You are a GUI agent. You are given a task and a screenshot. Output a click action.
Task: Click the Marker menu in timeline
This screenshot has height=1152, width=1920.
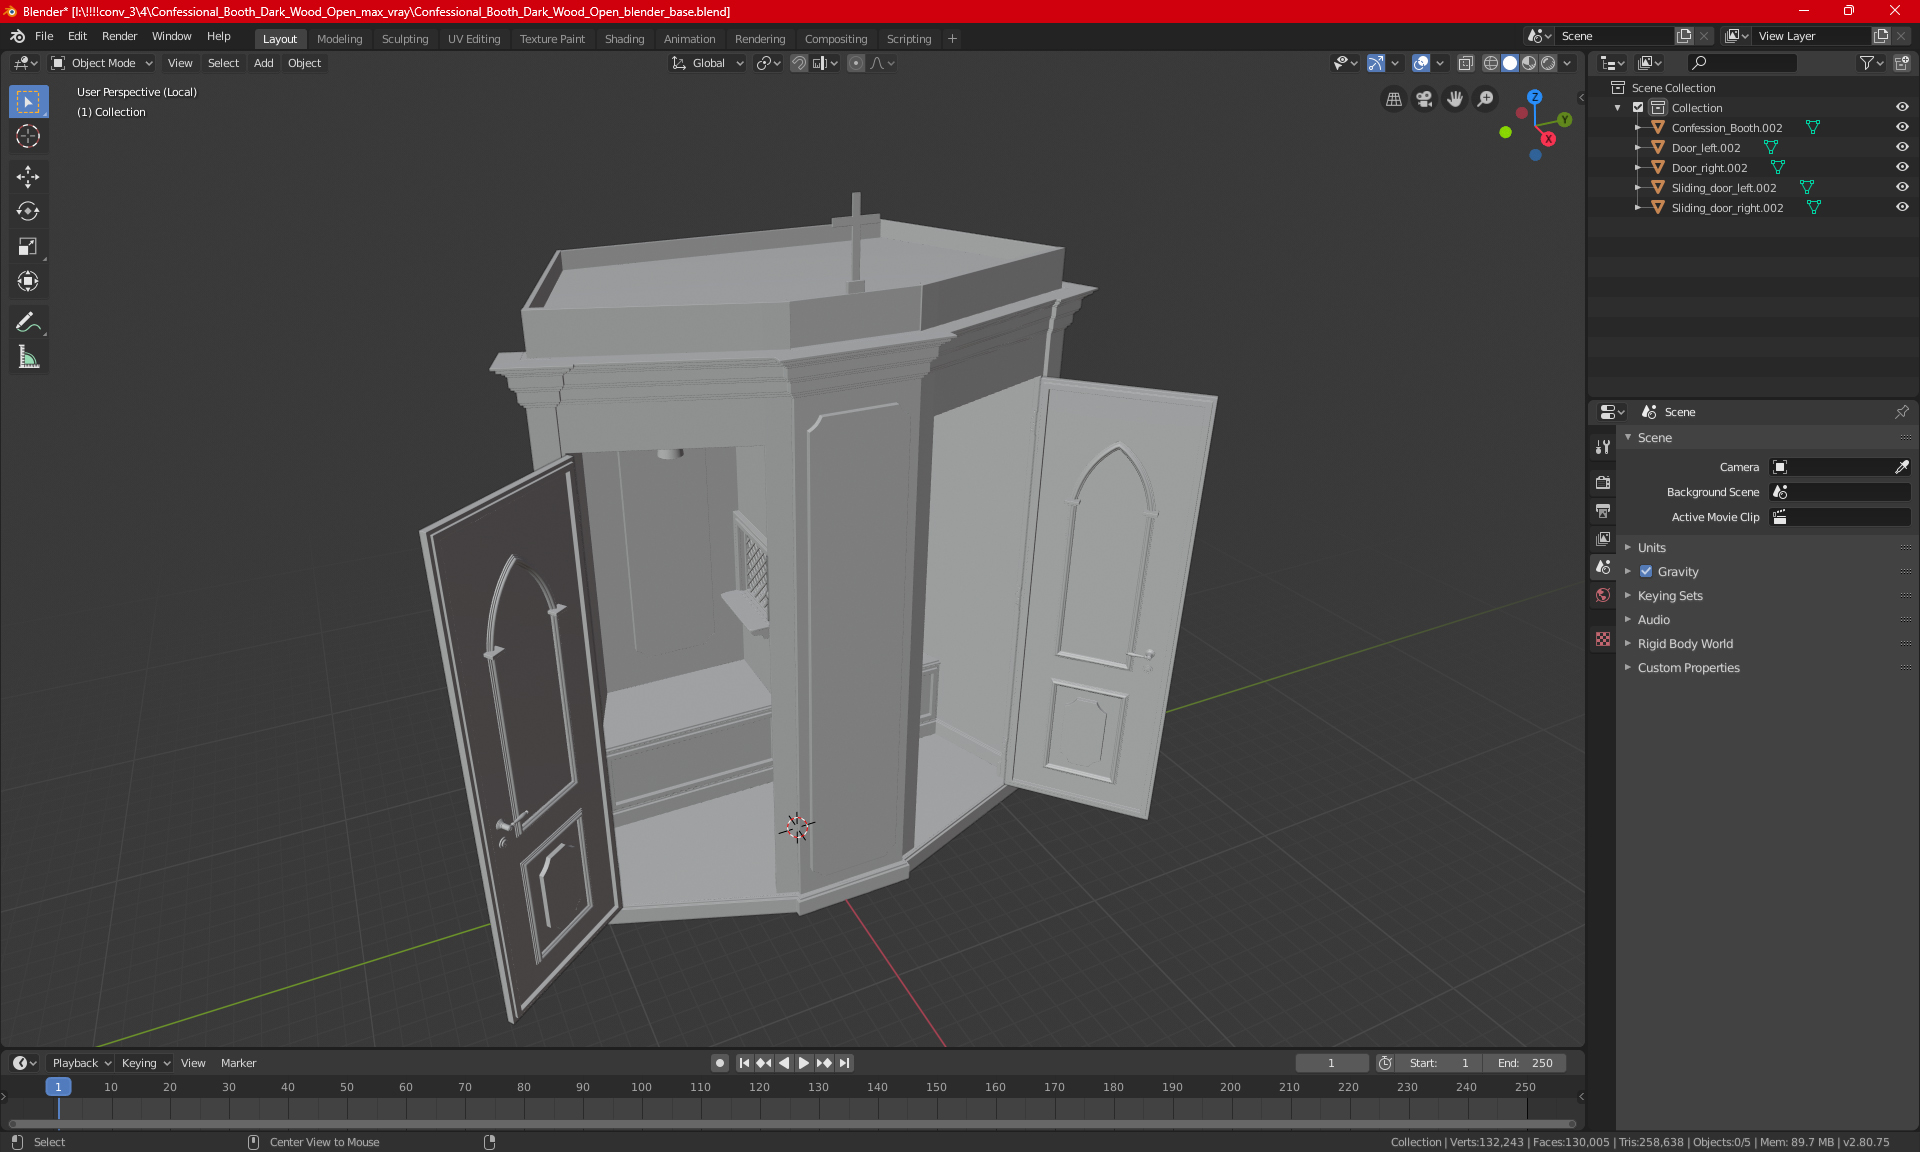pos(238,1063)
